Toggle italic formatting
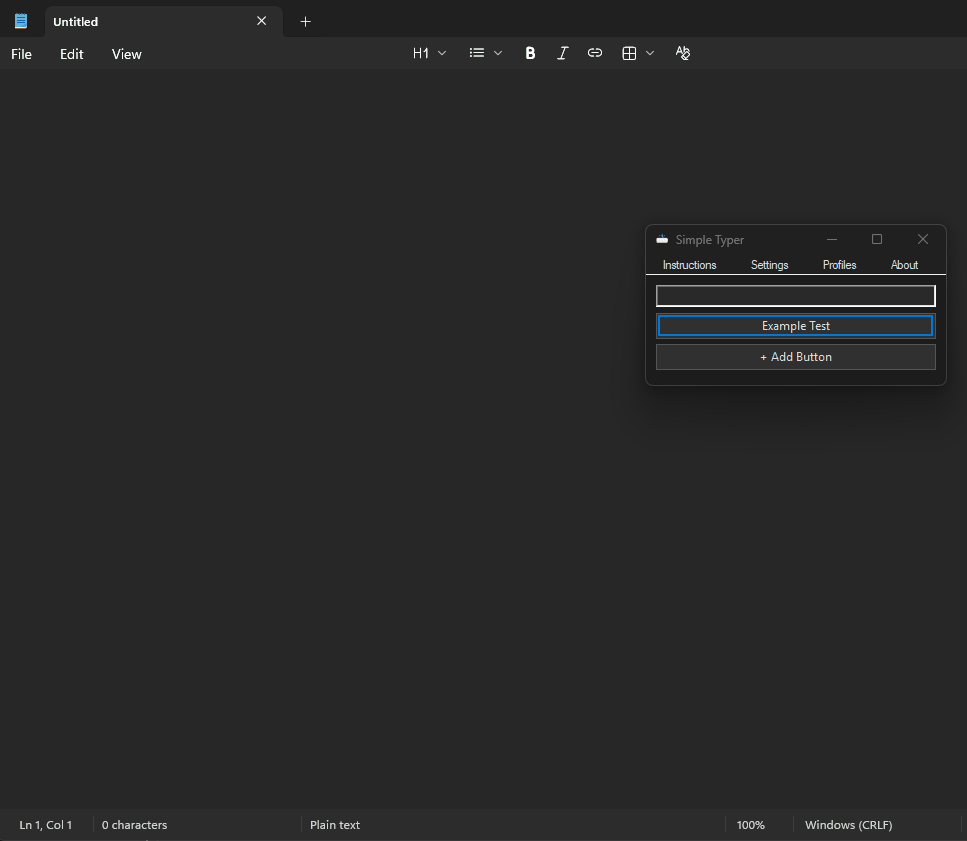Screen dimensions: 967x841 pyautogui.click(x=562, y=53)
